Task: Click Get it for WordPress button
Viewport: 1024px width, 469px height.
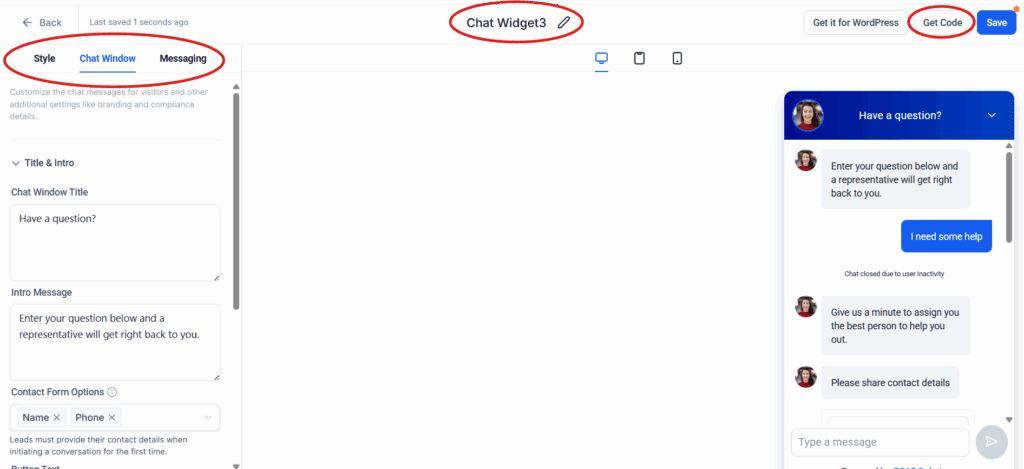Action: (856, 23)
